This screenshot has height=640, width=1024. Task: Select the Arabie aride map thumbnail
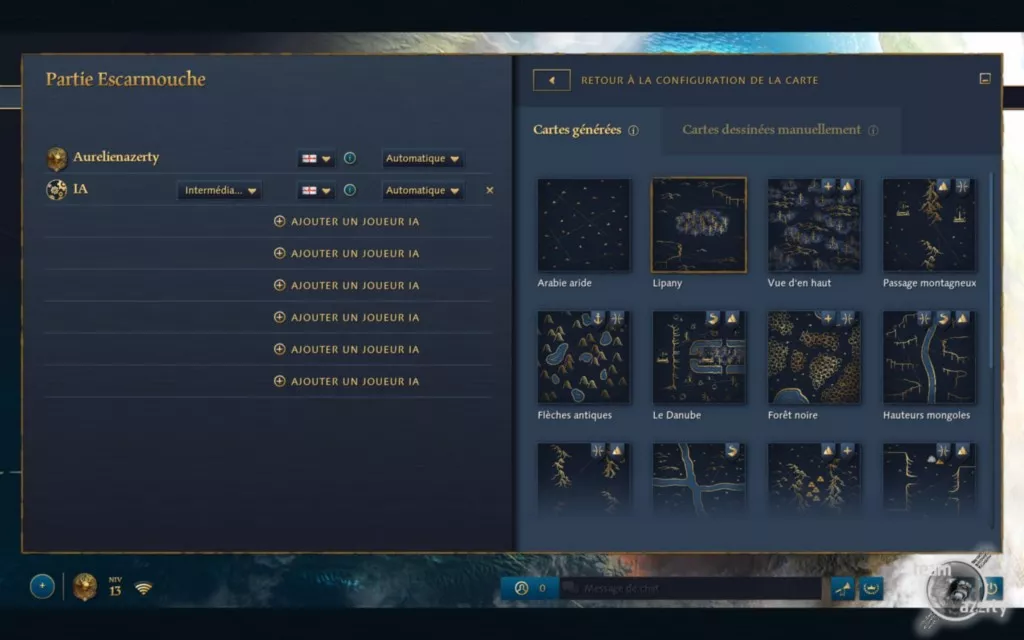point(584,225)
